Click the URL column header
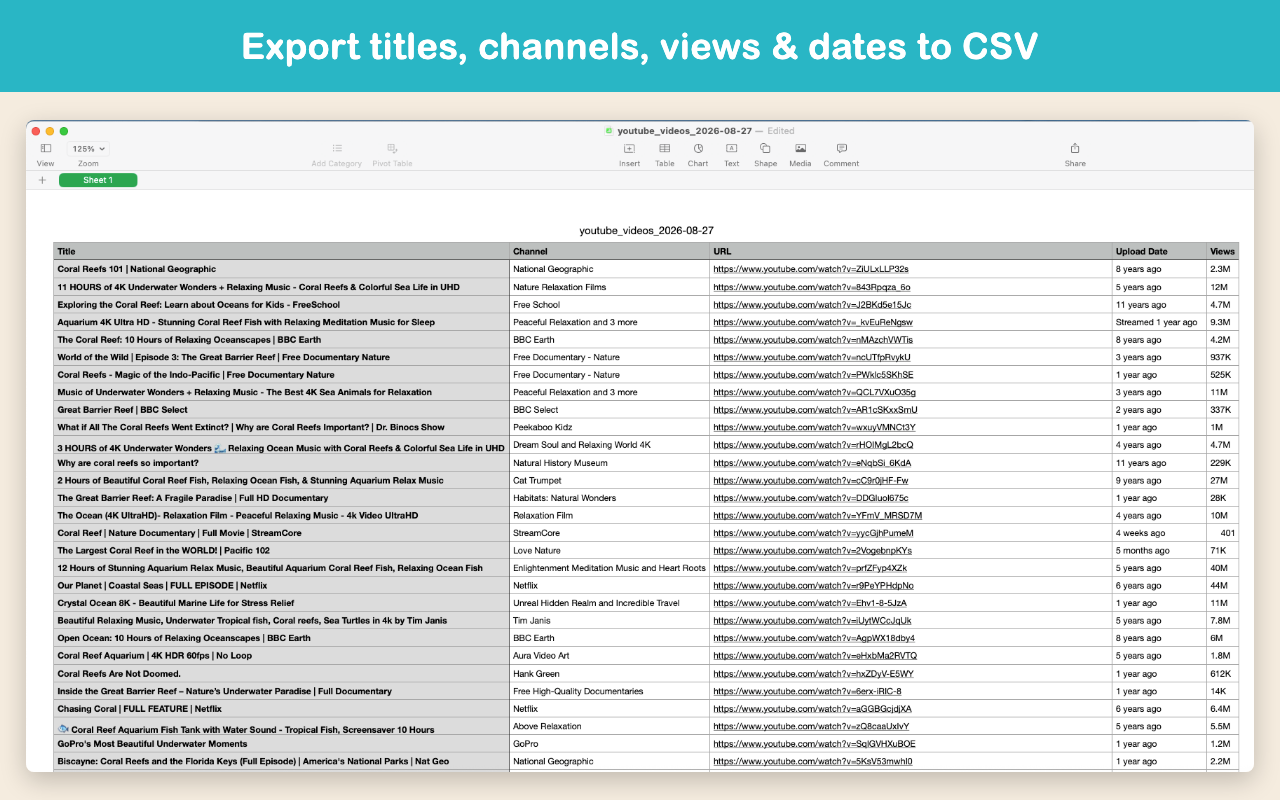Image resolution: width=1280 pixels, height=800 pixels. click(910, 251)
